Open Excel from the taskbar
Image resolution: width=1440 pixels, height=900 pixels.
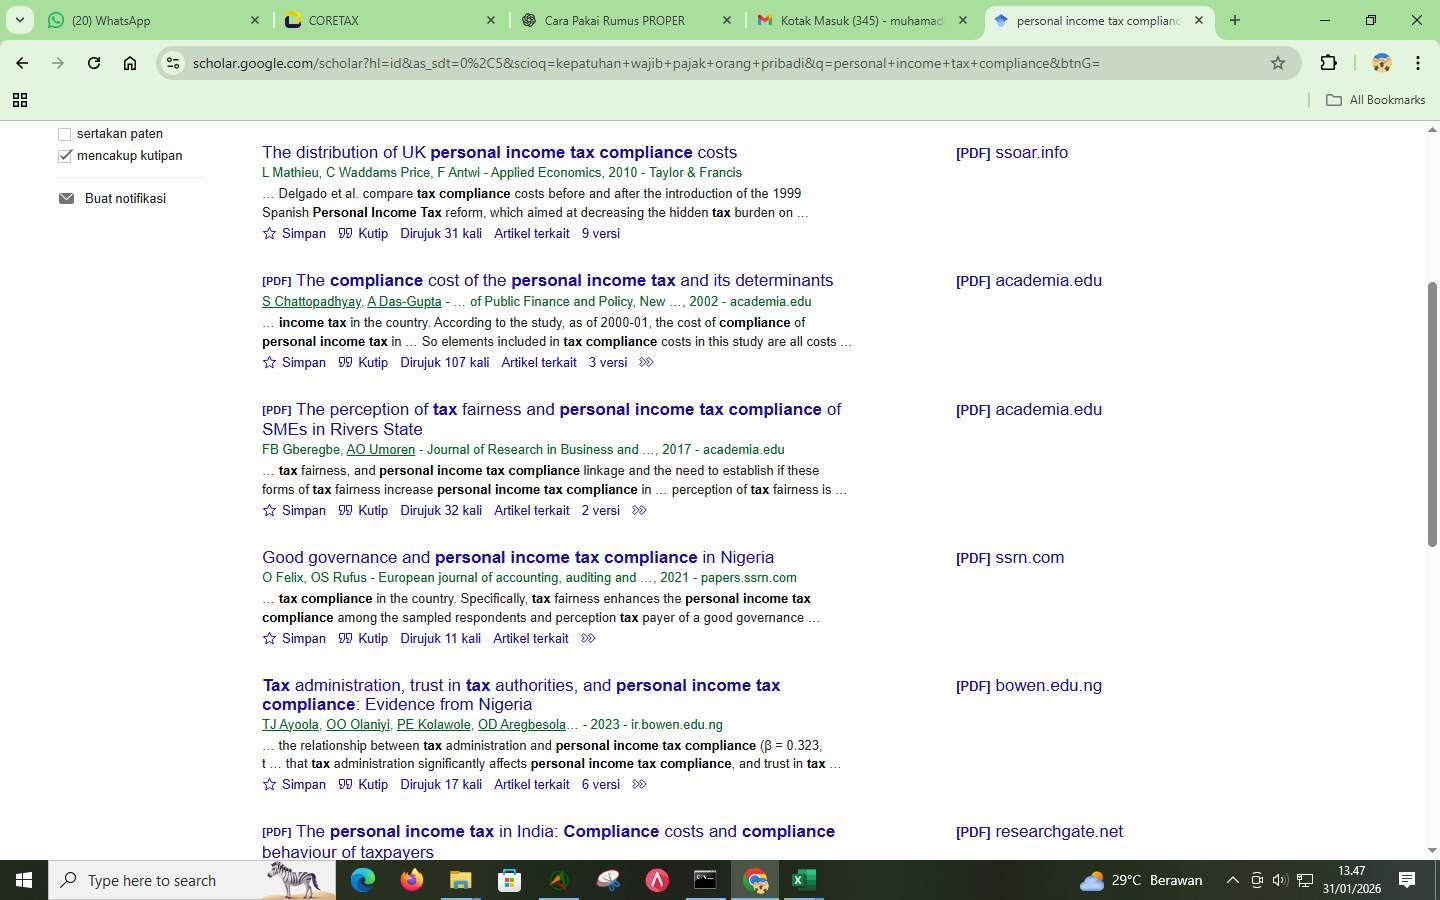point(803,881)
